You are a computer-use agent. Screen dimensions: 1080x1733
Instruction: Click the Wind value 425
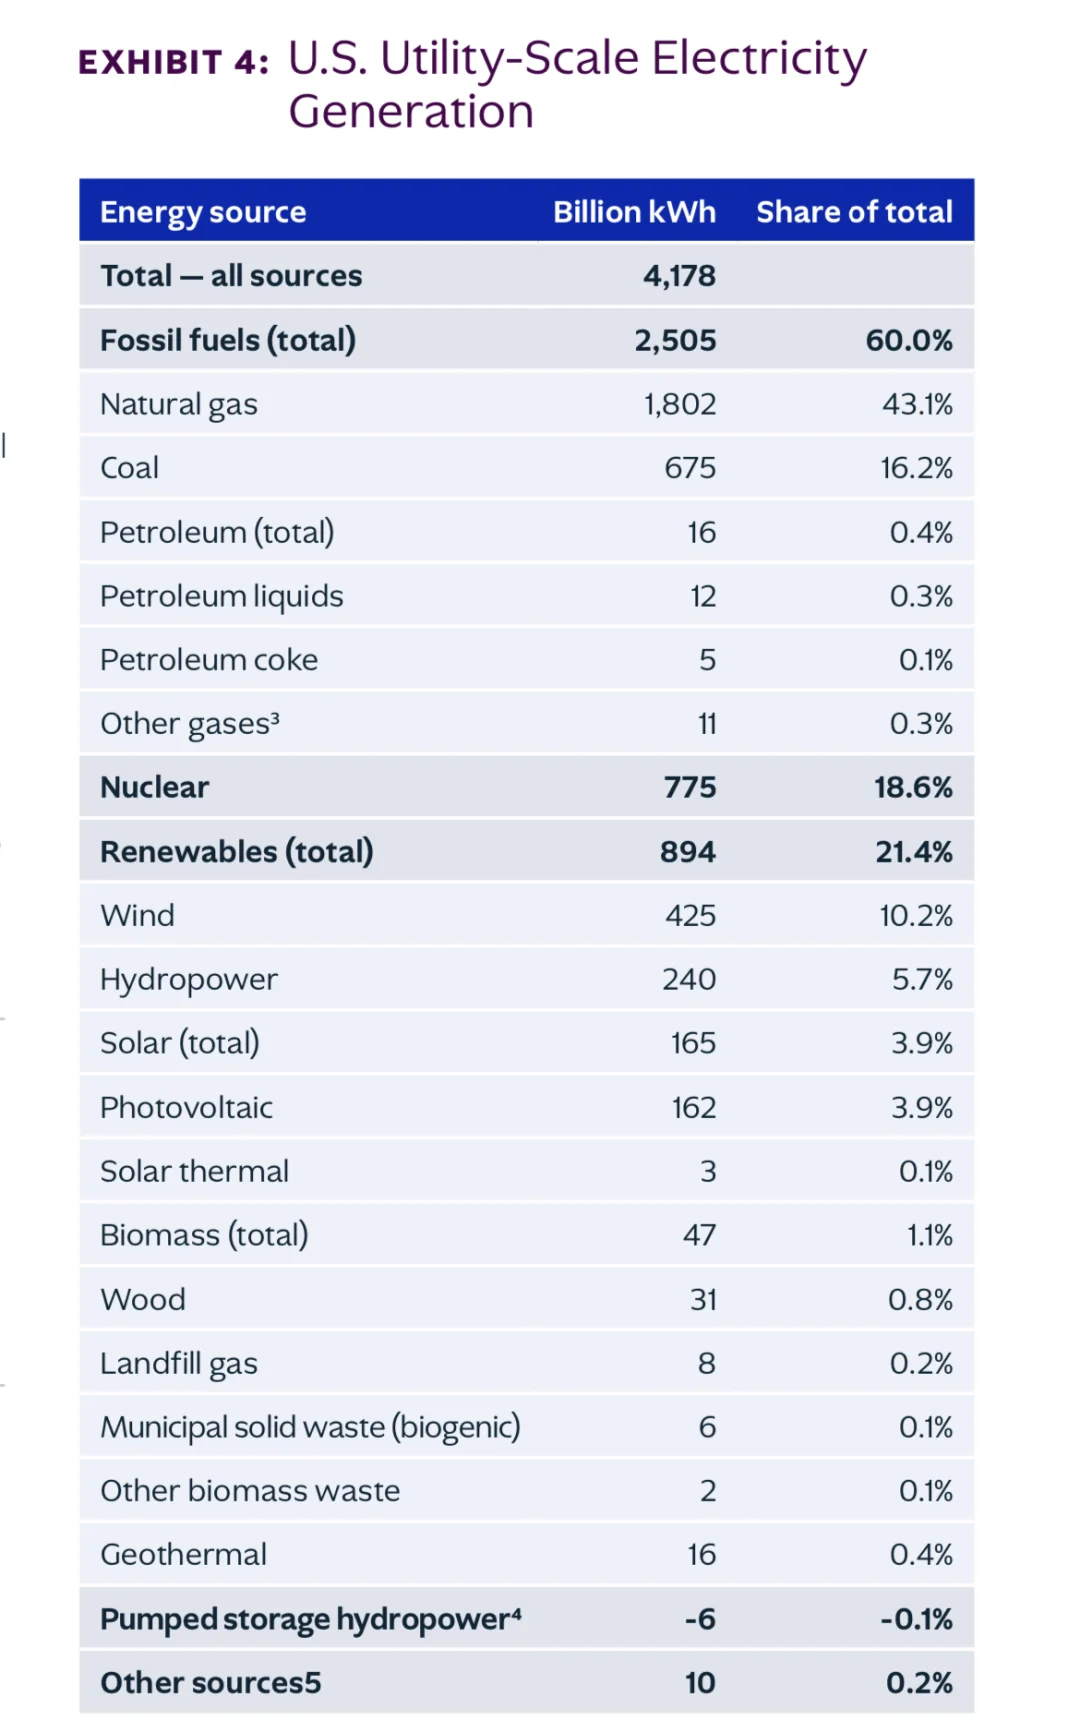tap(691, 915)
